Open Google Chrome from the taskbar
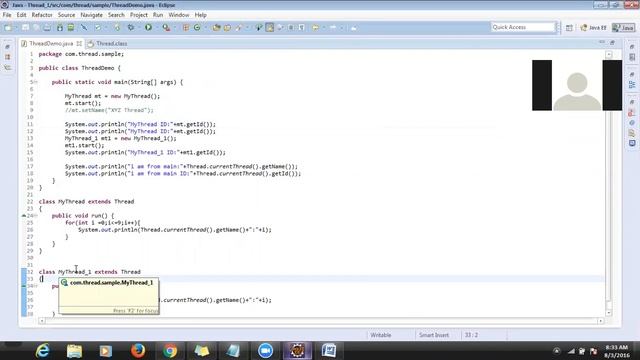The height and width of the screenshot is (360, 640). (x=170, y=351)
